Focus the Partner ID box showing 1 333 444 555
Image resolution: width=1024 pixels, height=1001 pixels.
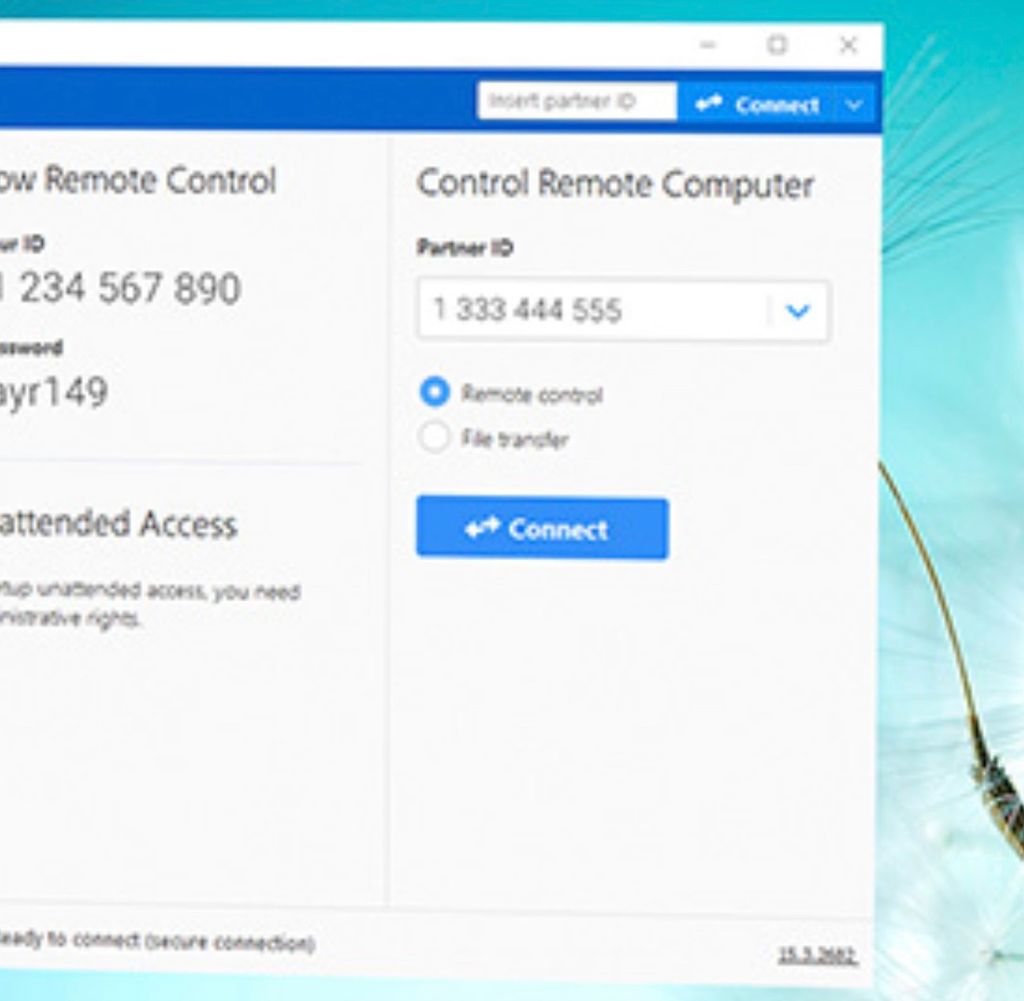[590, 311]
